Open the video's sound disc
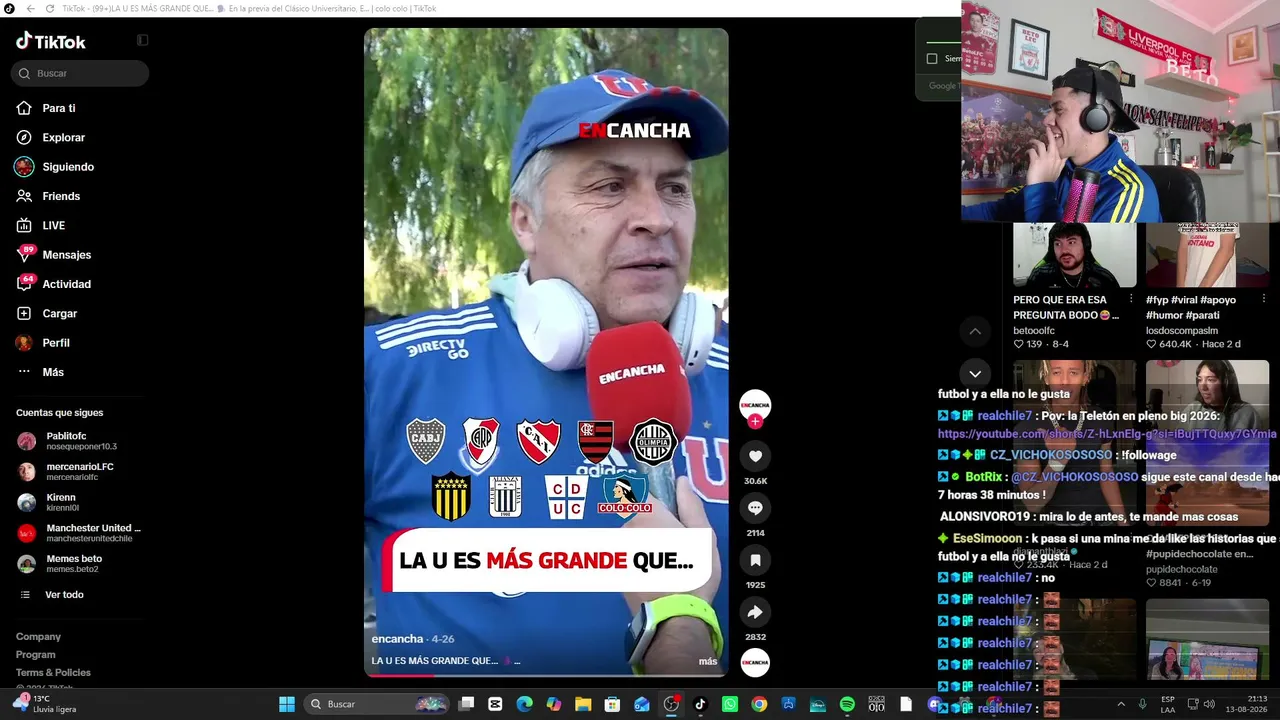 tap(755, 662)
